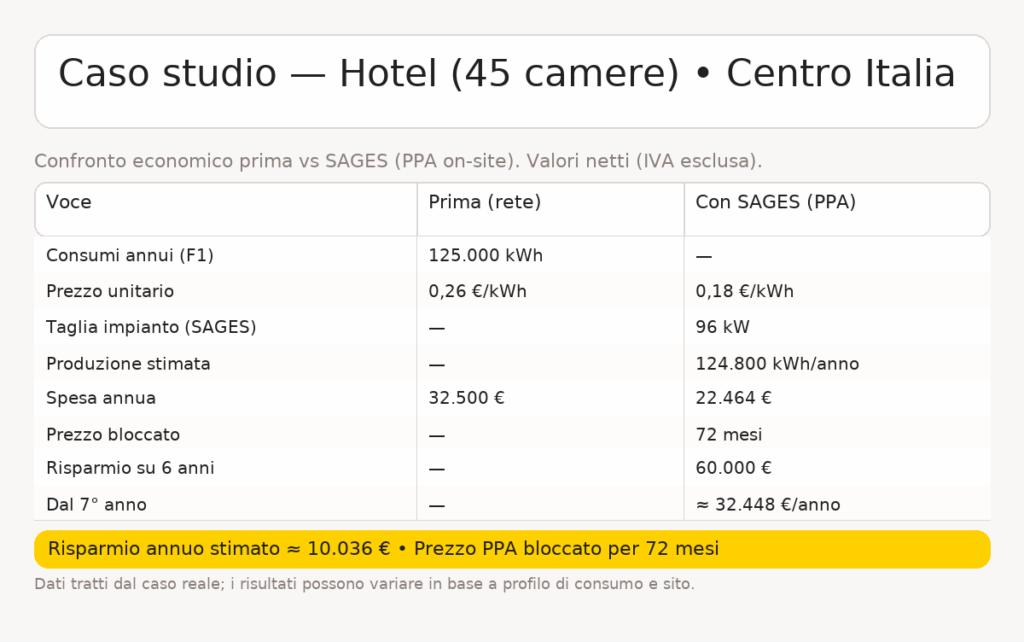
Task: Select the 'Taglia impianto (SAGES)' row label
Action: point(151,328)
